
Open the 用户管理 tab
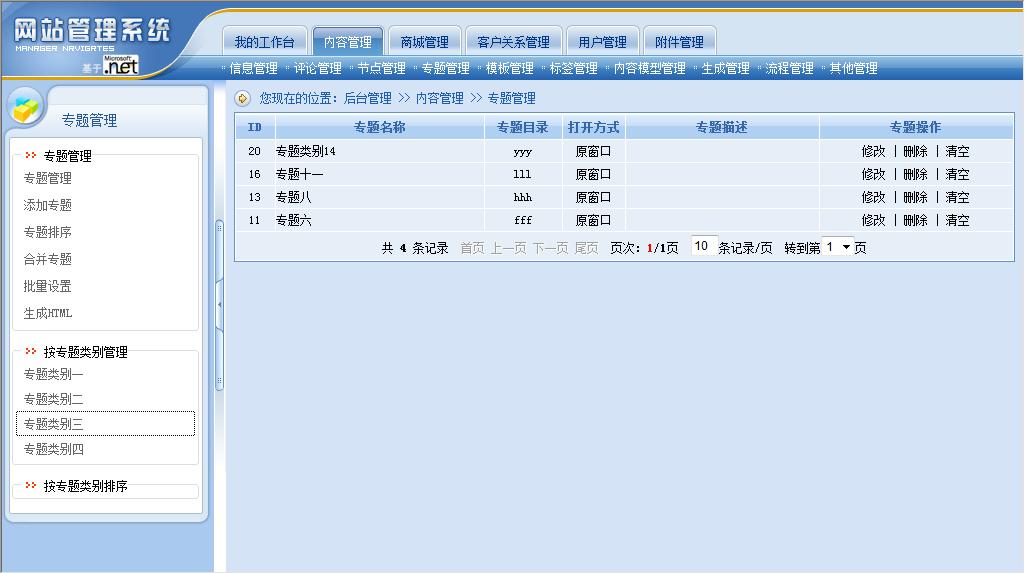602,42
